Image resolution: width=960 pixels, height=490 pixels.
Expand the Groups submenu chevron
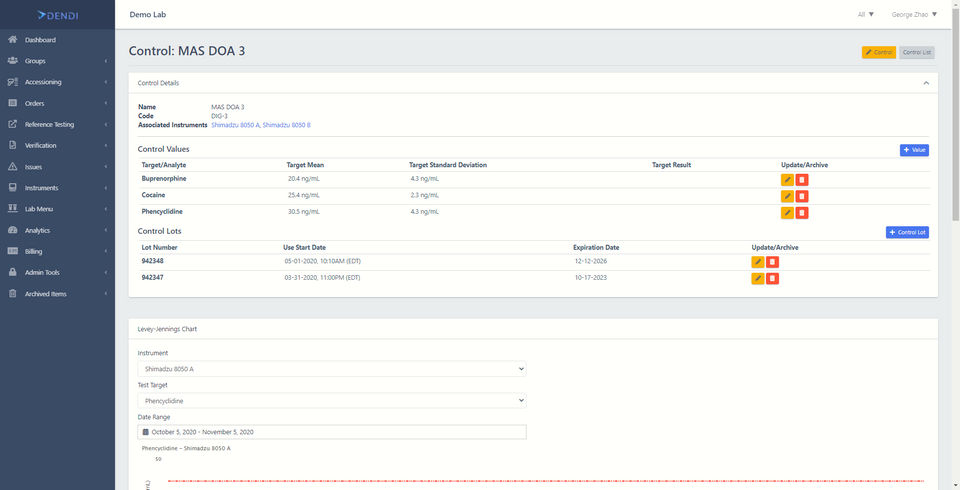(x=106, y=61)
